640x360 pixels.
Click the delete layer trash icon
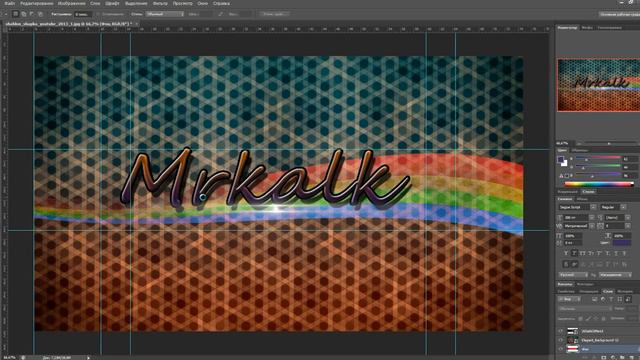pyautogui.click(x=638, y=358)
